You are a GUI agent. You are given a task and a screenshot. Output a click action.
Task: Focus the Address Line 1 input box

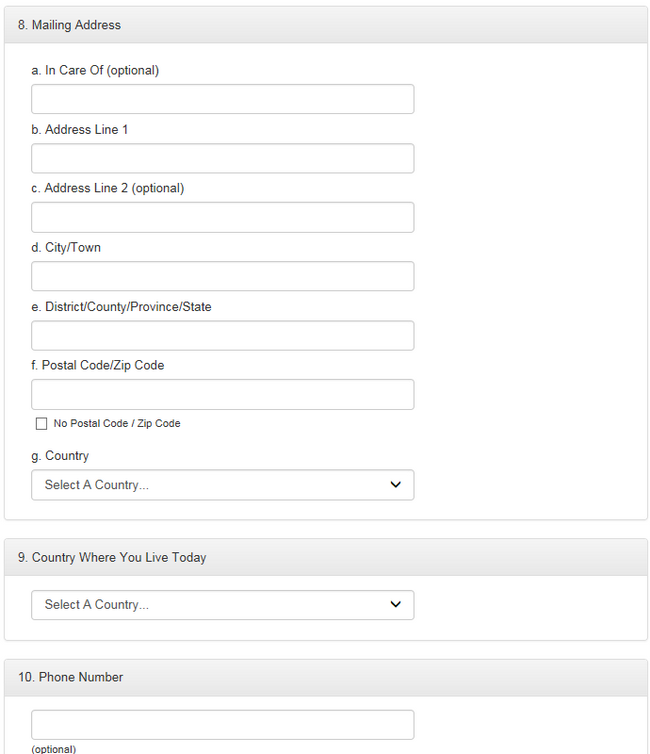(x=222, y=158)
